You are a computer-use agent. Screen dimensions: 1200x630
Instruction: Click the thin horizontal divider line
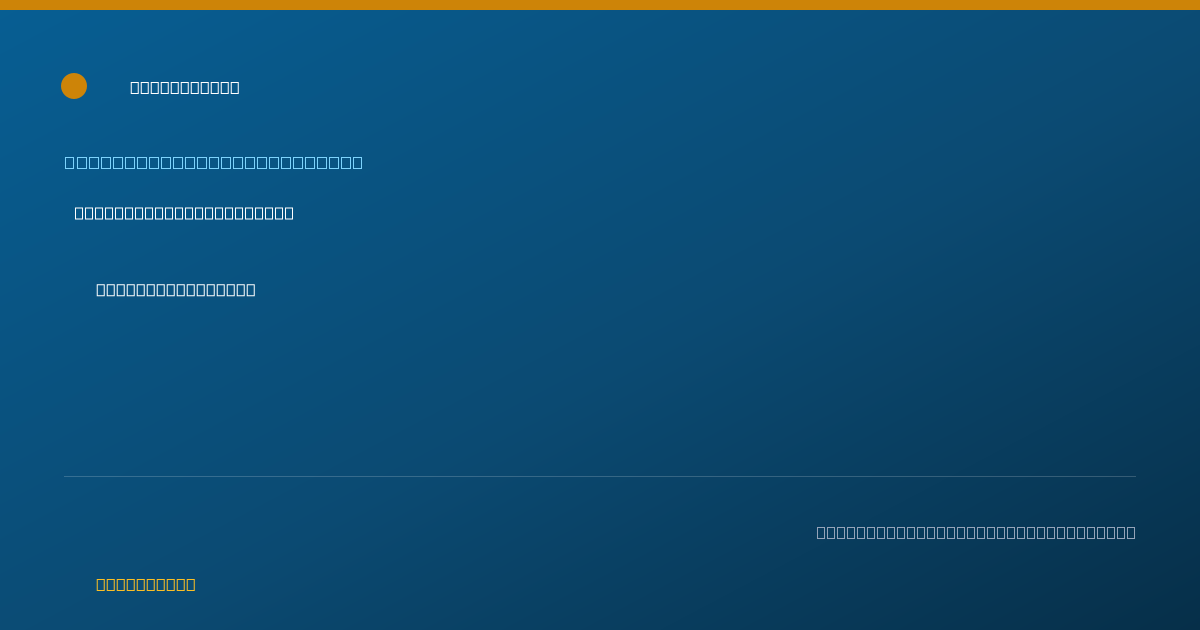pyautogui.click(x=600, y=476)
